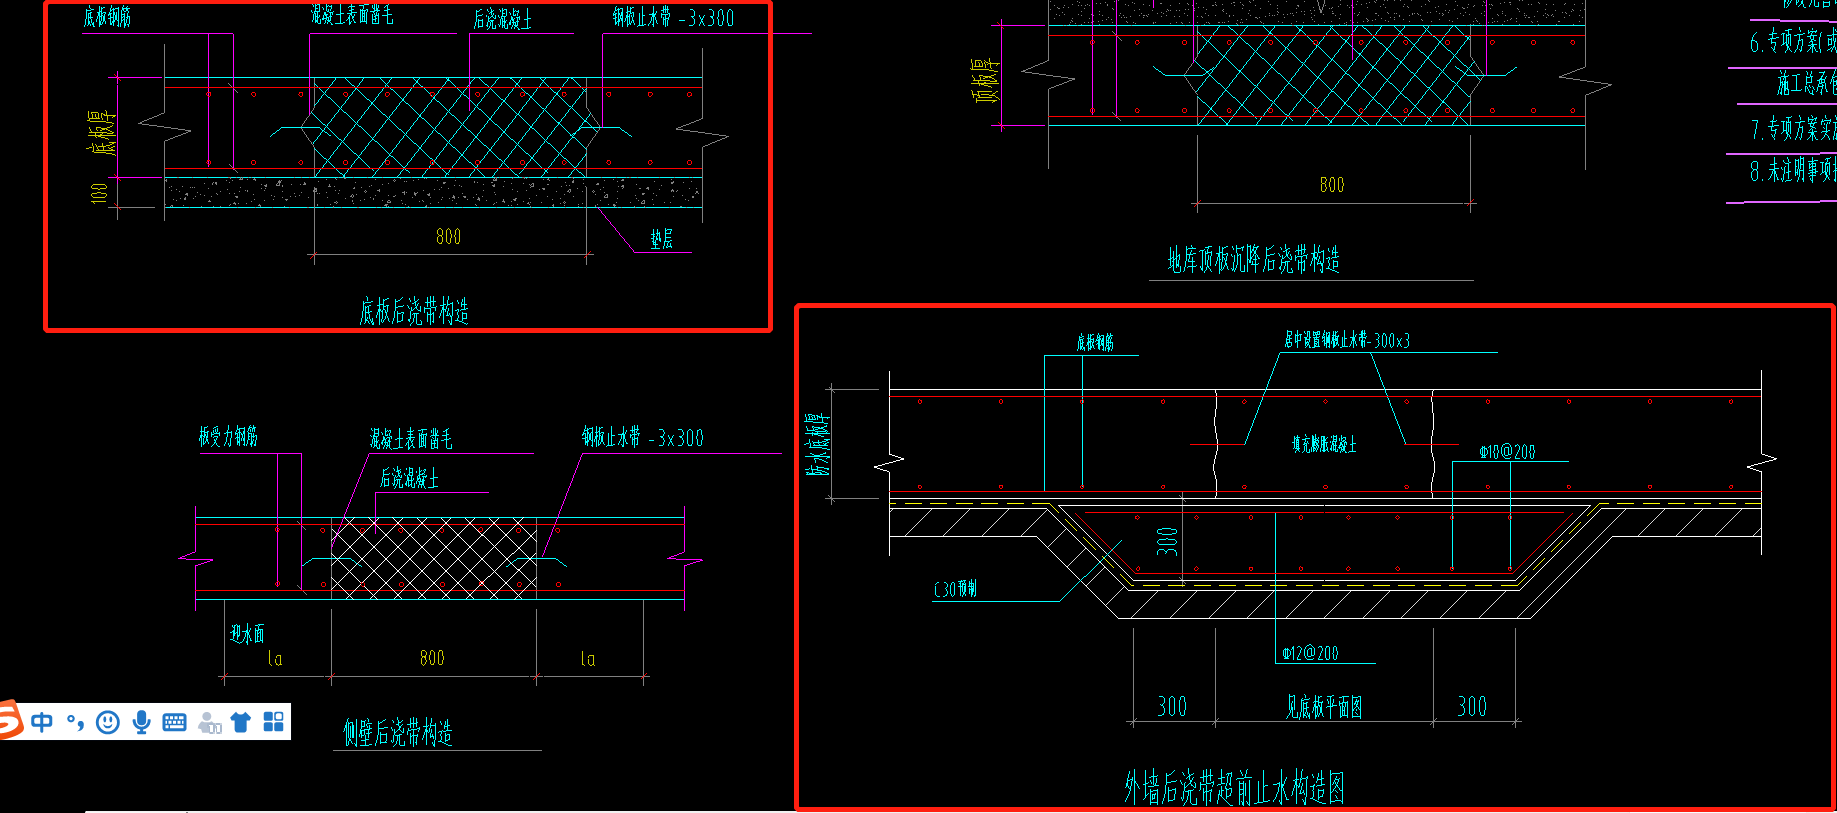Select the '100' cushion thickness dimension

[99, 193]
